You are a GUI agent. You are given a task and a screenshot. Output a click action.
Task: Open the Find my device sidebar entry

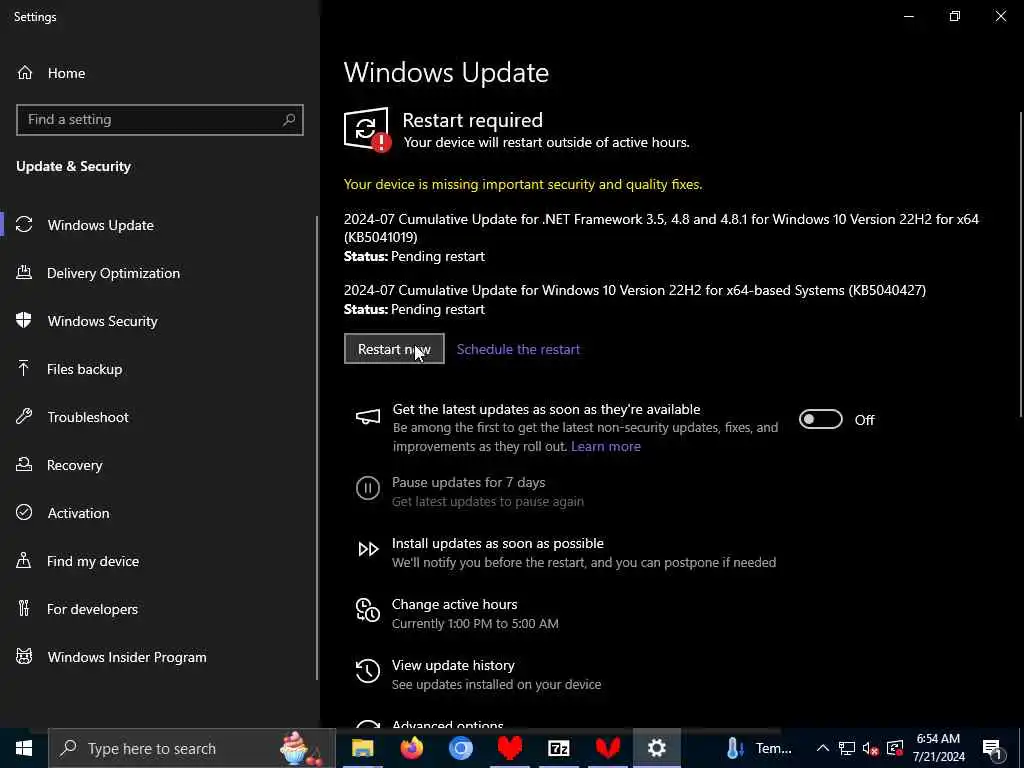click(x=159, y=561)
